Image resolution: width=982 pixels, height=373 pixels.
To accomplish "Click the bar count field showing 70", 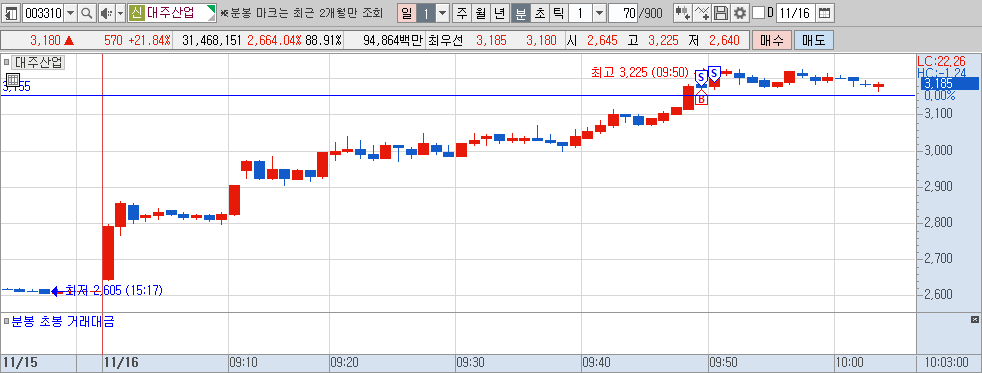I will 623,13.
